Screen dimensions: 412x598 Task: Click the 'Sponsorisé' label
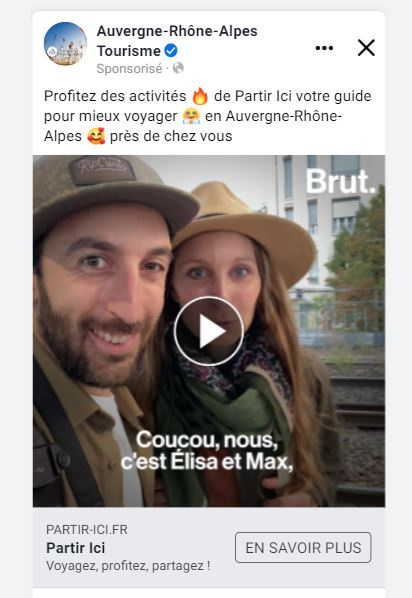(129, 69)
